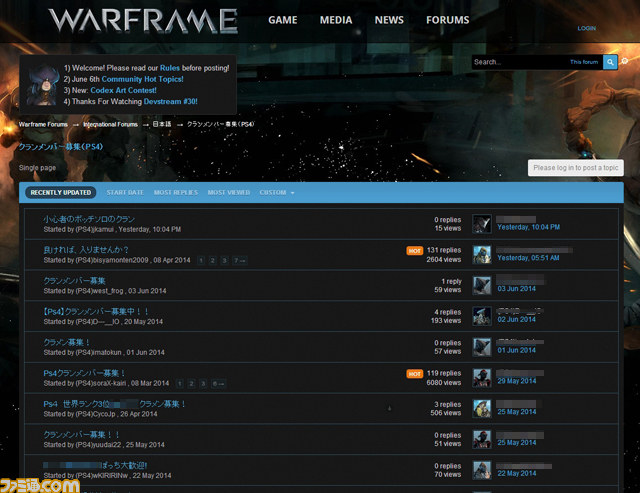Open the Rules link

pyautogui.click(x=170, y=68)
